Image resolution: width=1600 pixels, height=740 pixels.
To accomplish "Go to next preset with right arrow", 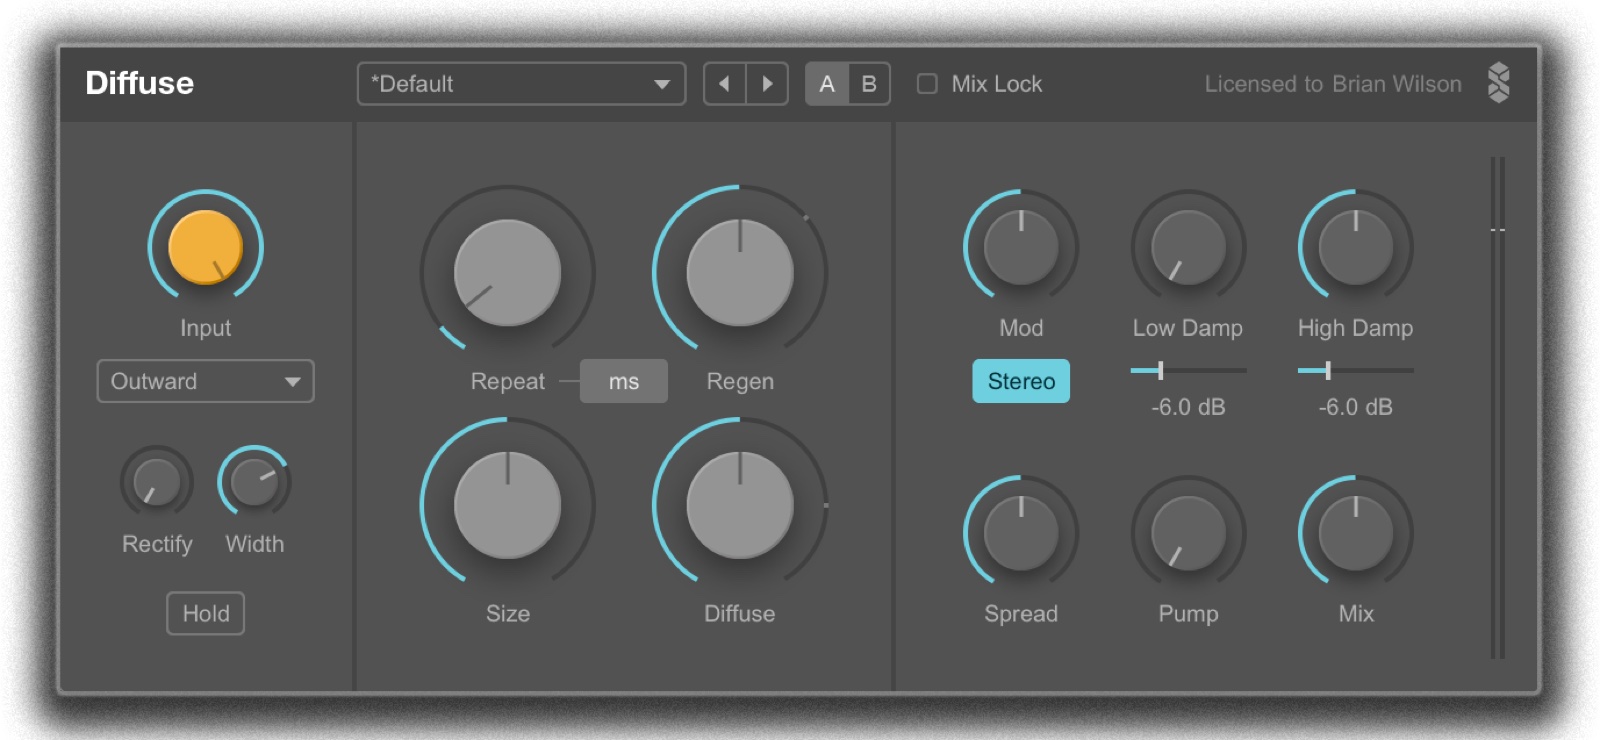I will 767,84.
